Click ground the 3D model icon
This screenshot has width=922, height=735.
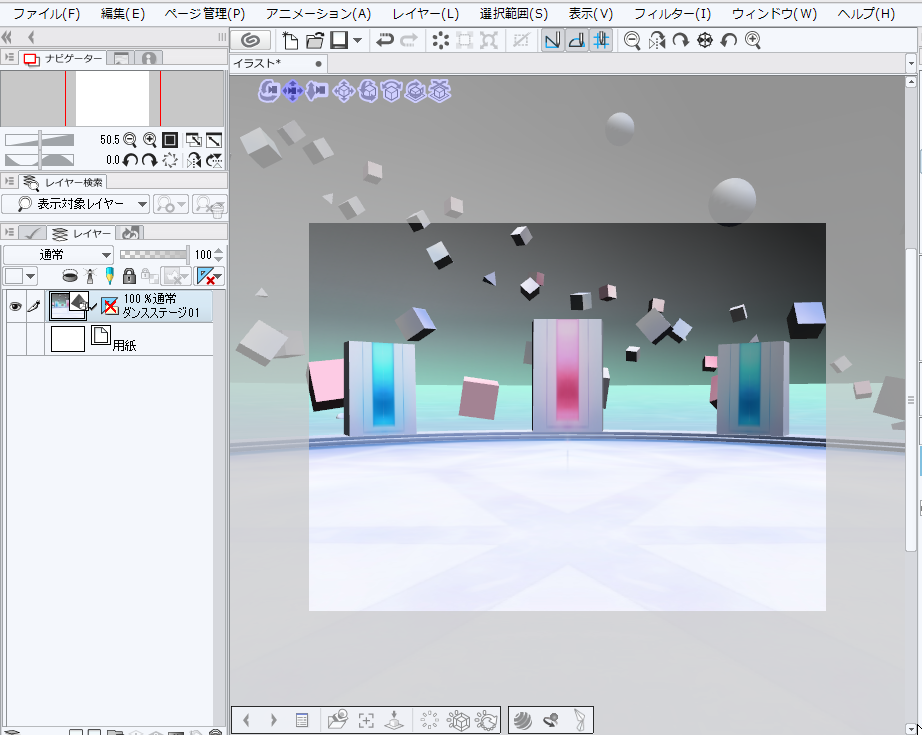coord(394,719)
